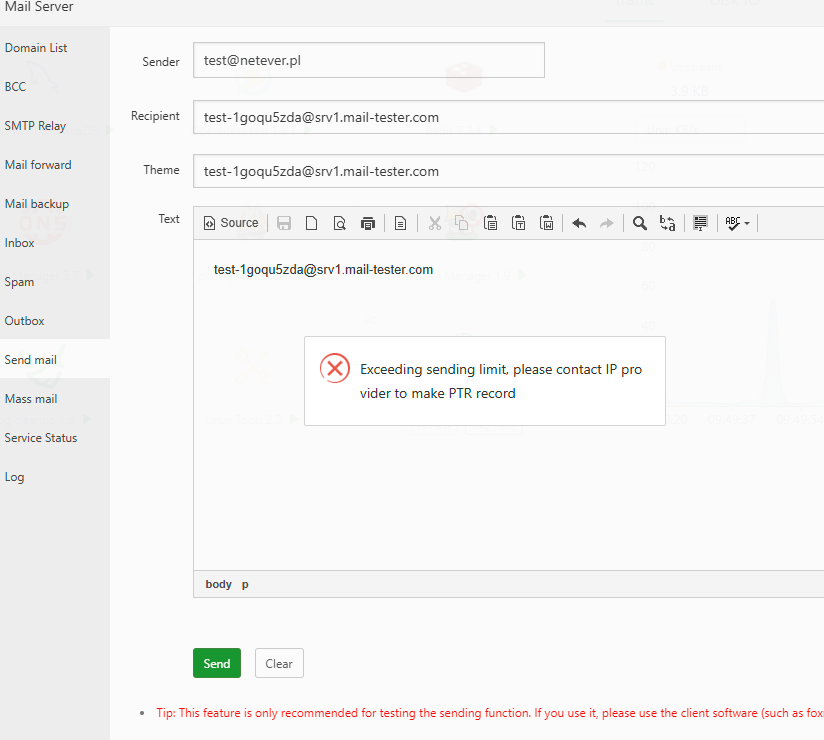Select the body element path tag
This screenshot has height=740, width=824.
click(x=218, y=584)
